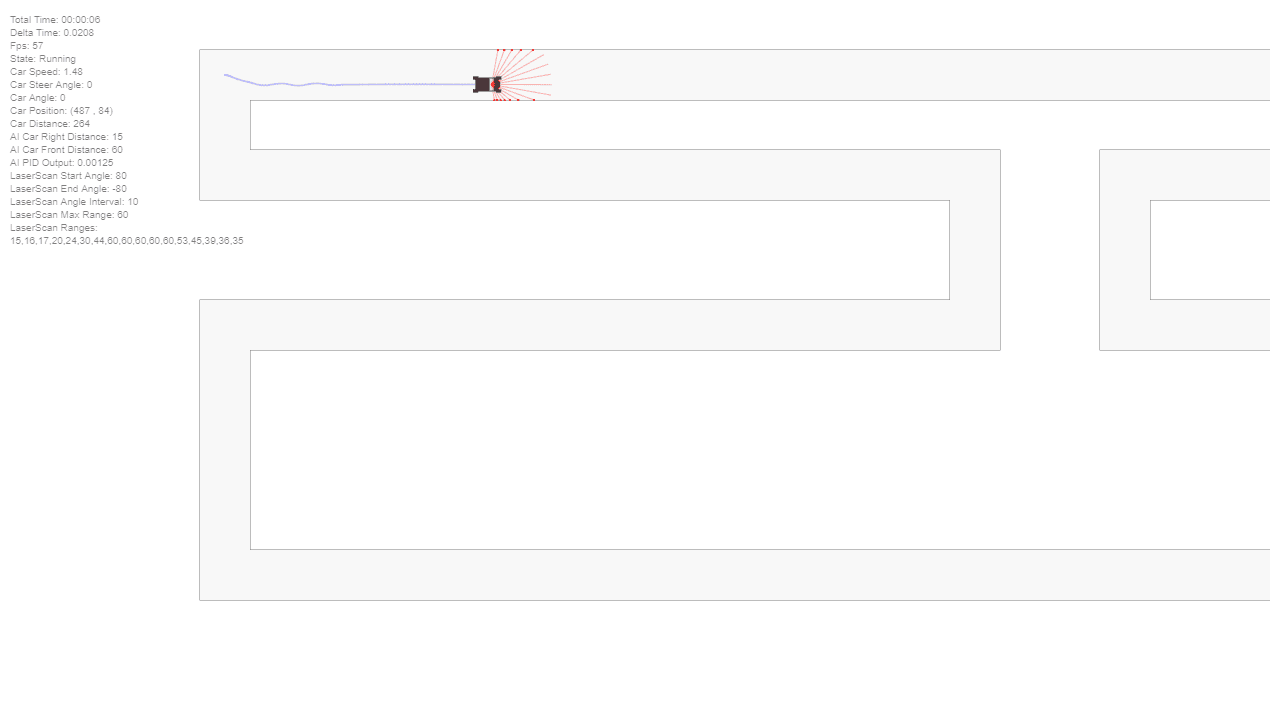This screenshot has width=1280, height=720.
Task: Select the LaserScan Ranges number list
Action: [127, 241]
